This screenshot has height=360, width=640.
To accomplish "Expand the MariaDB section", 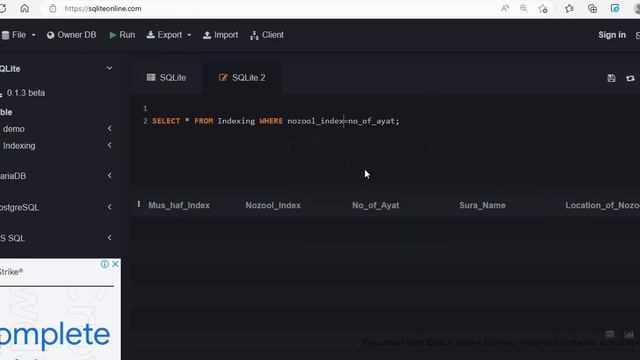I will [109, 176].
